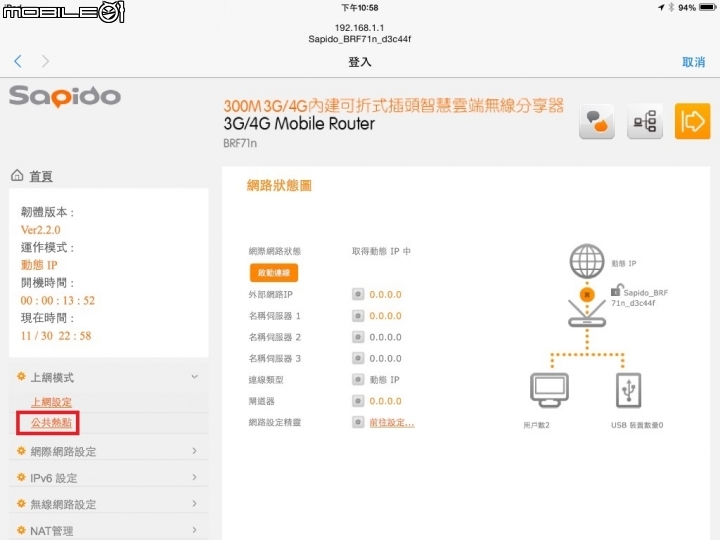Open the 公共熱點 link
This screenshot has height=540, width=720.
pos(51,422)
